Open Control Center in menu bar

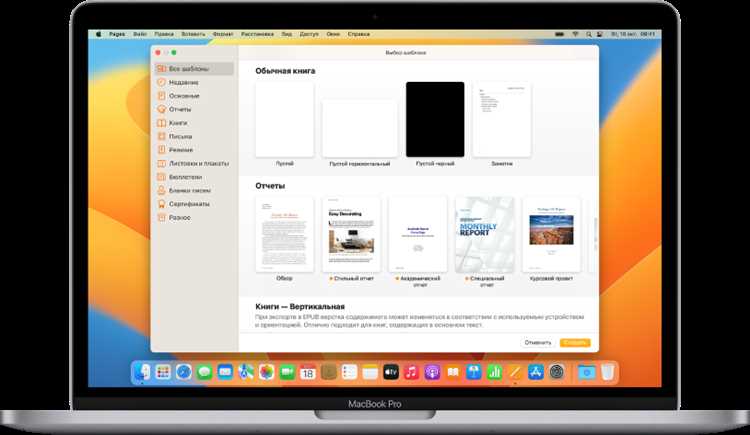coord(600,34)
